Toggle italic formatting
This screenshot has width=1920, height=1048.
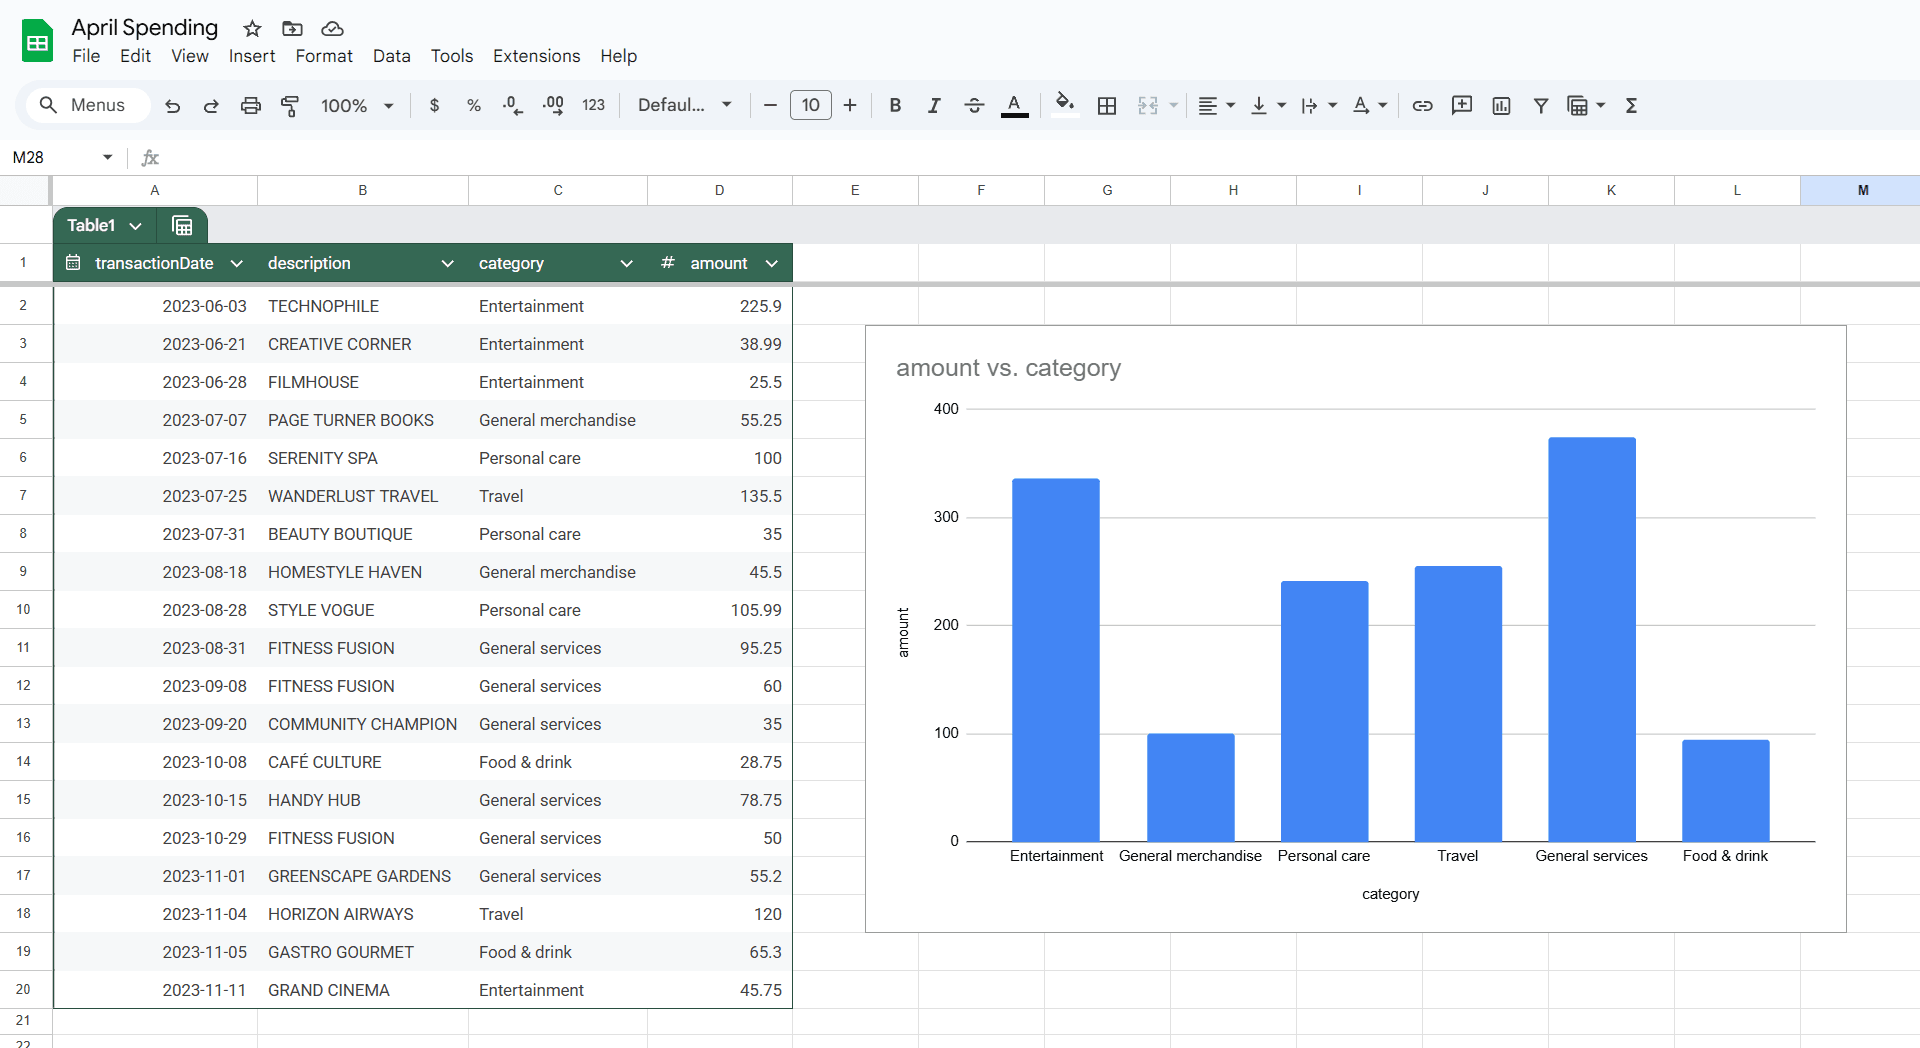[x=934, y=105]
